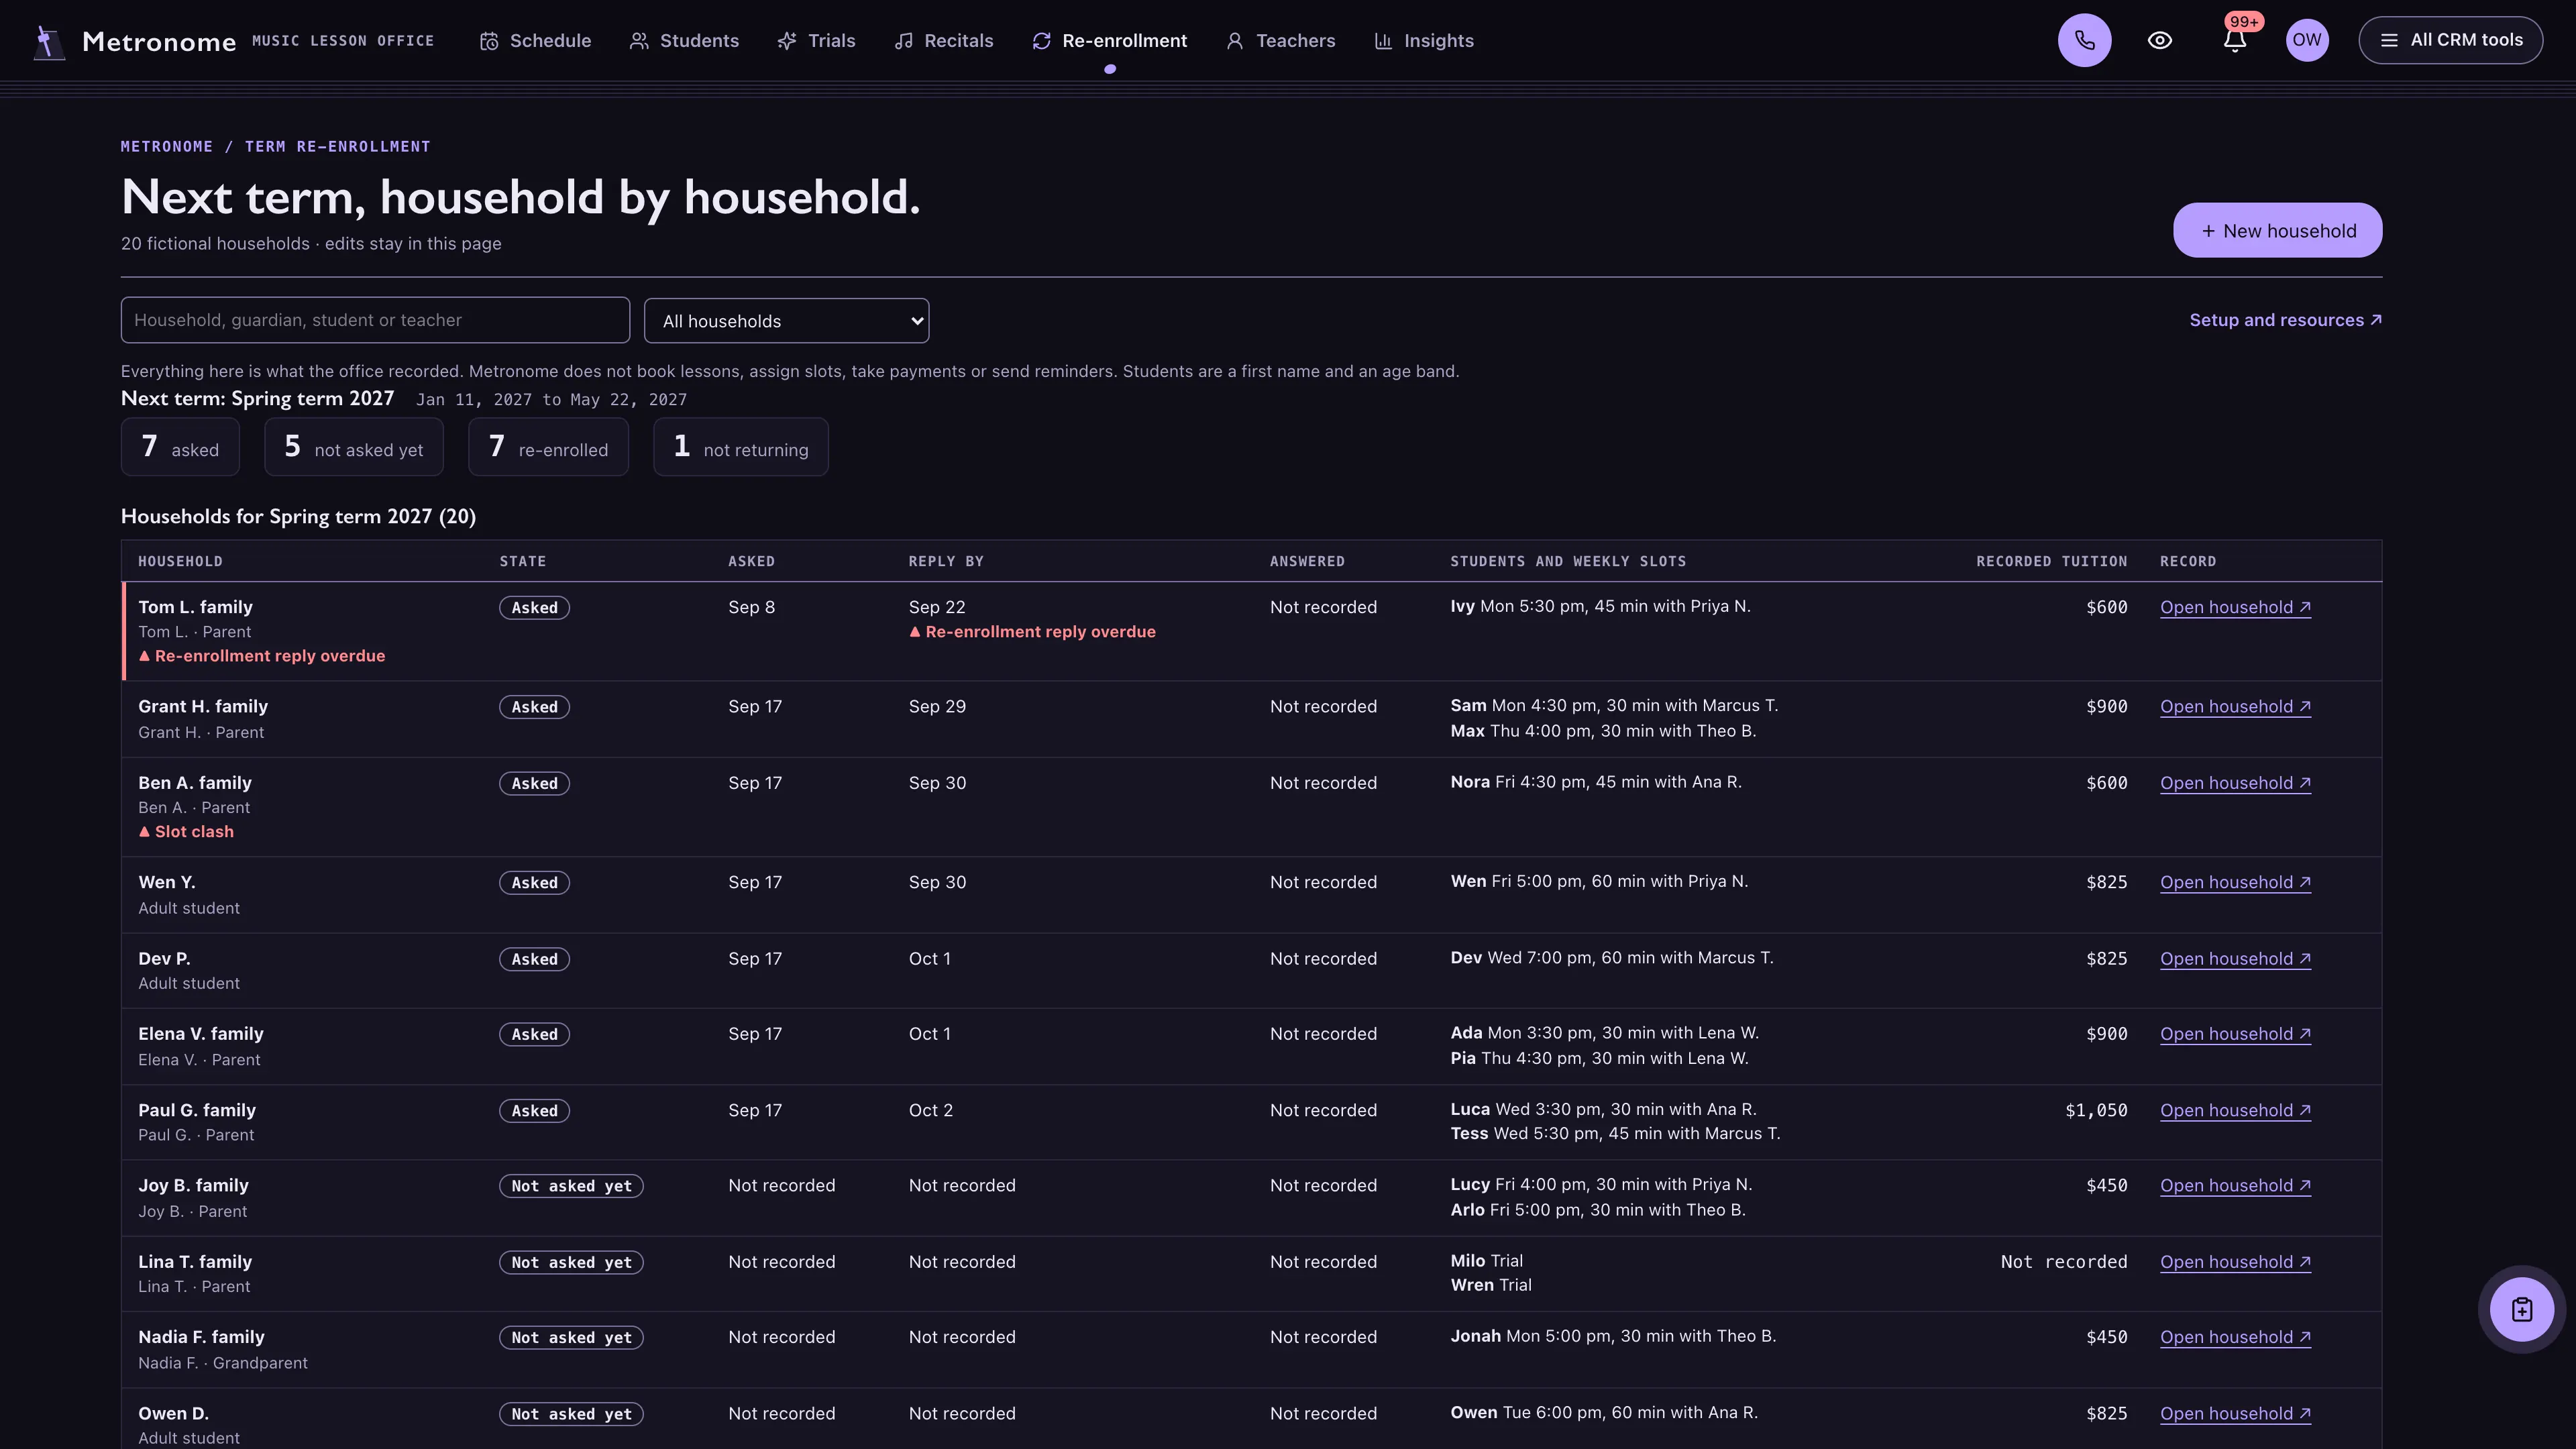Open household for Joy B. family

pyautogui.click(x=2235, y=1185)
